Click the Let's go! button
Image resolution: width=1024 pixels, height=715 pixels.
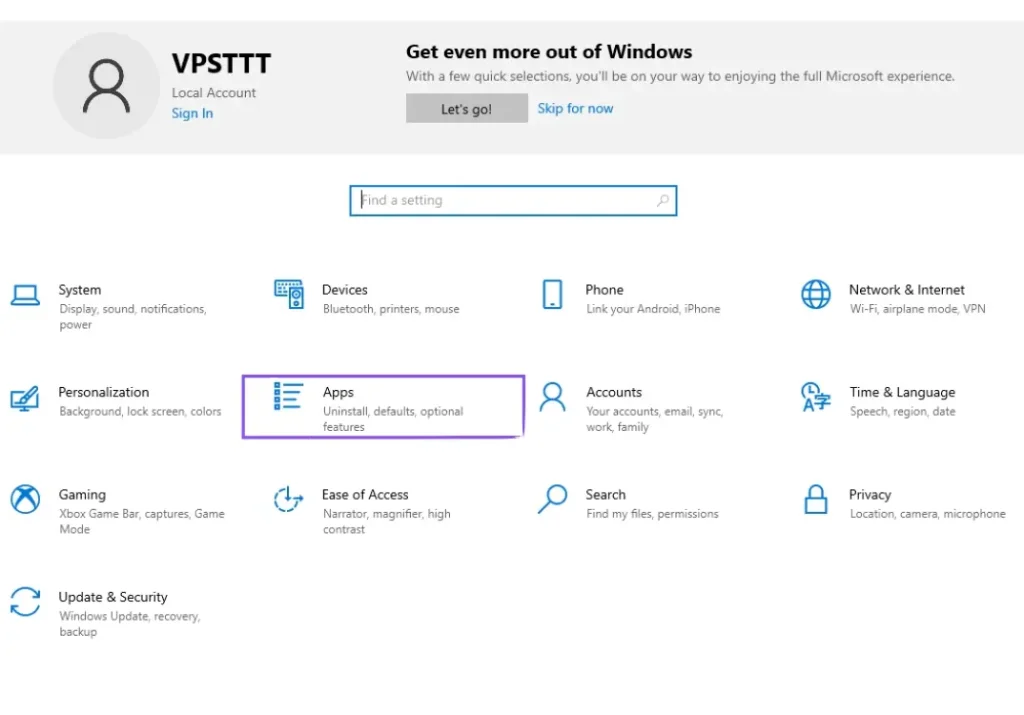[467, 108]
